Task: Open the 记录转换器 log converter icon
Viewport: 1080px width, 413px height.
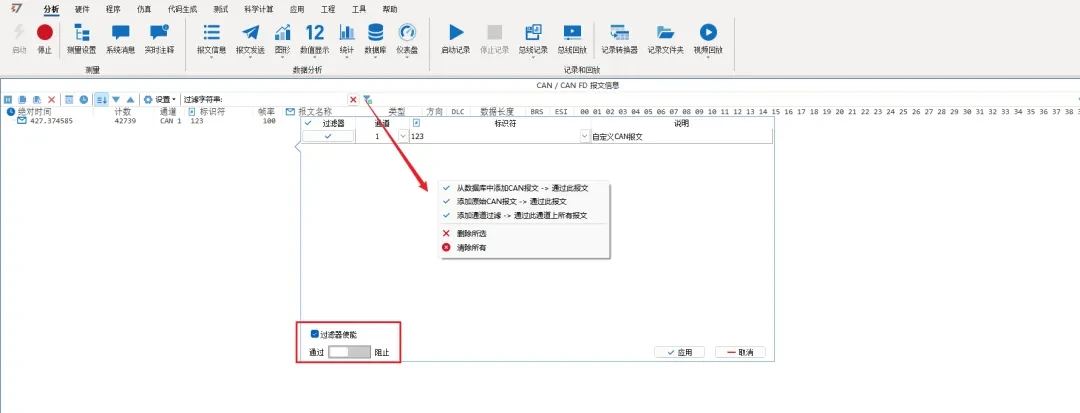Action: (x=619, y=32)
